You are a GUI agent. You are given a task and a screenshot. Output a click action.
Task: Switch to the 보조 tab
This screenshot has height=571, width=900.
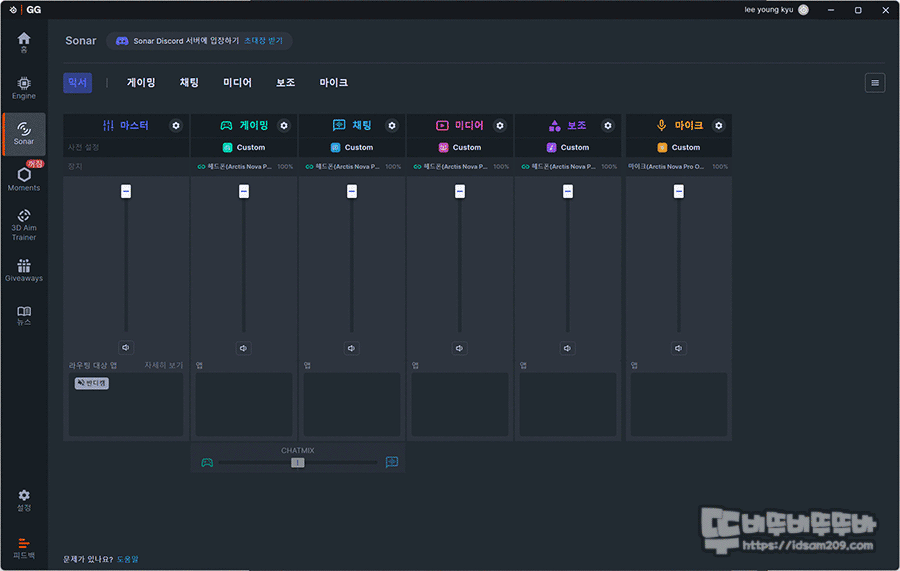point(285,83)
